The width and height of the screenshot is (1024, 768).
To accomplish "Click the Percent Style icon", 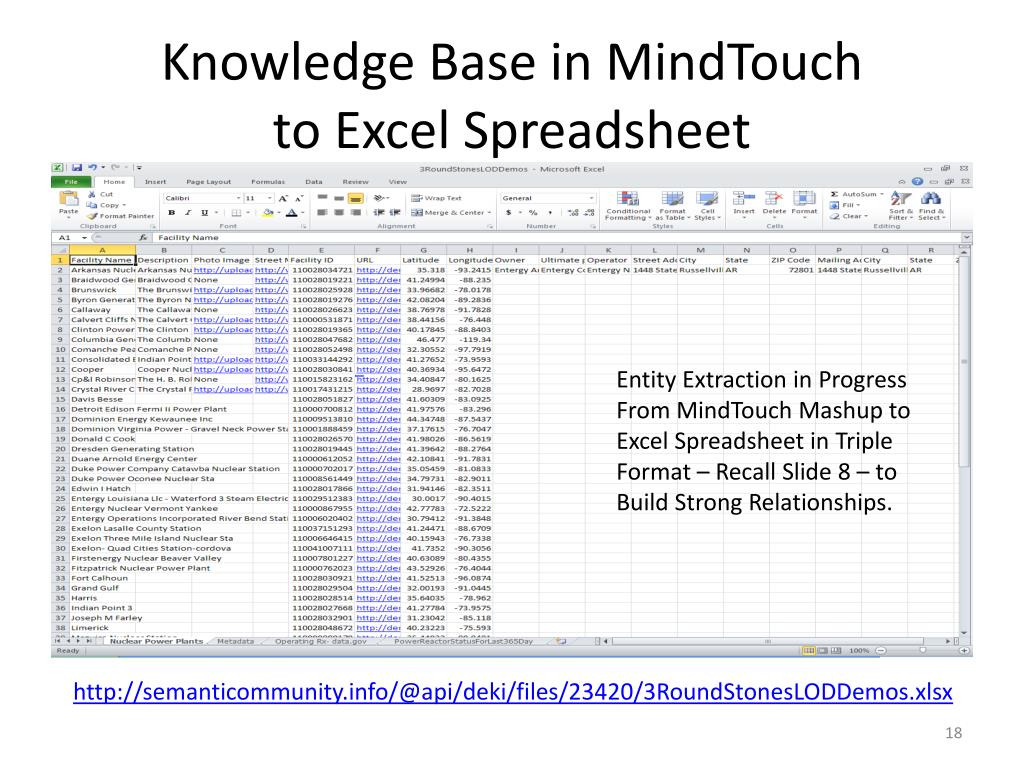I will click(x=533, y=212).
